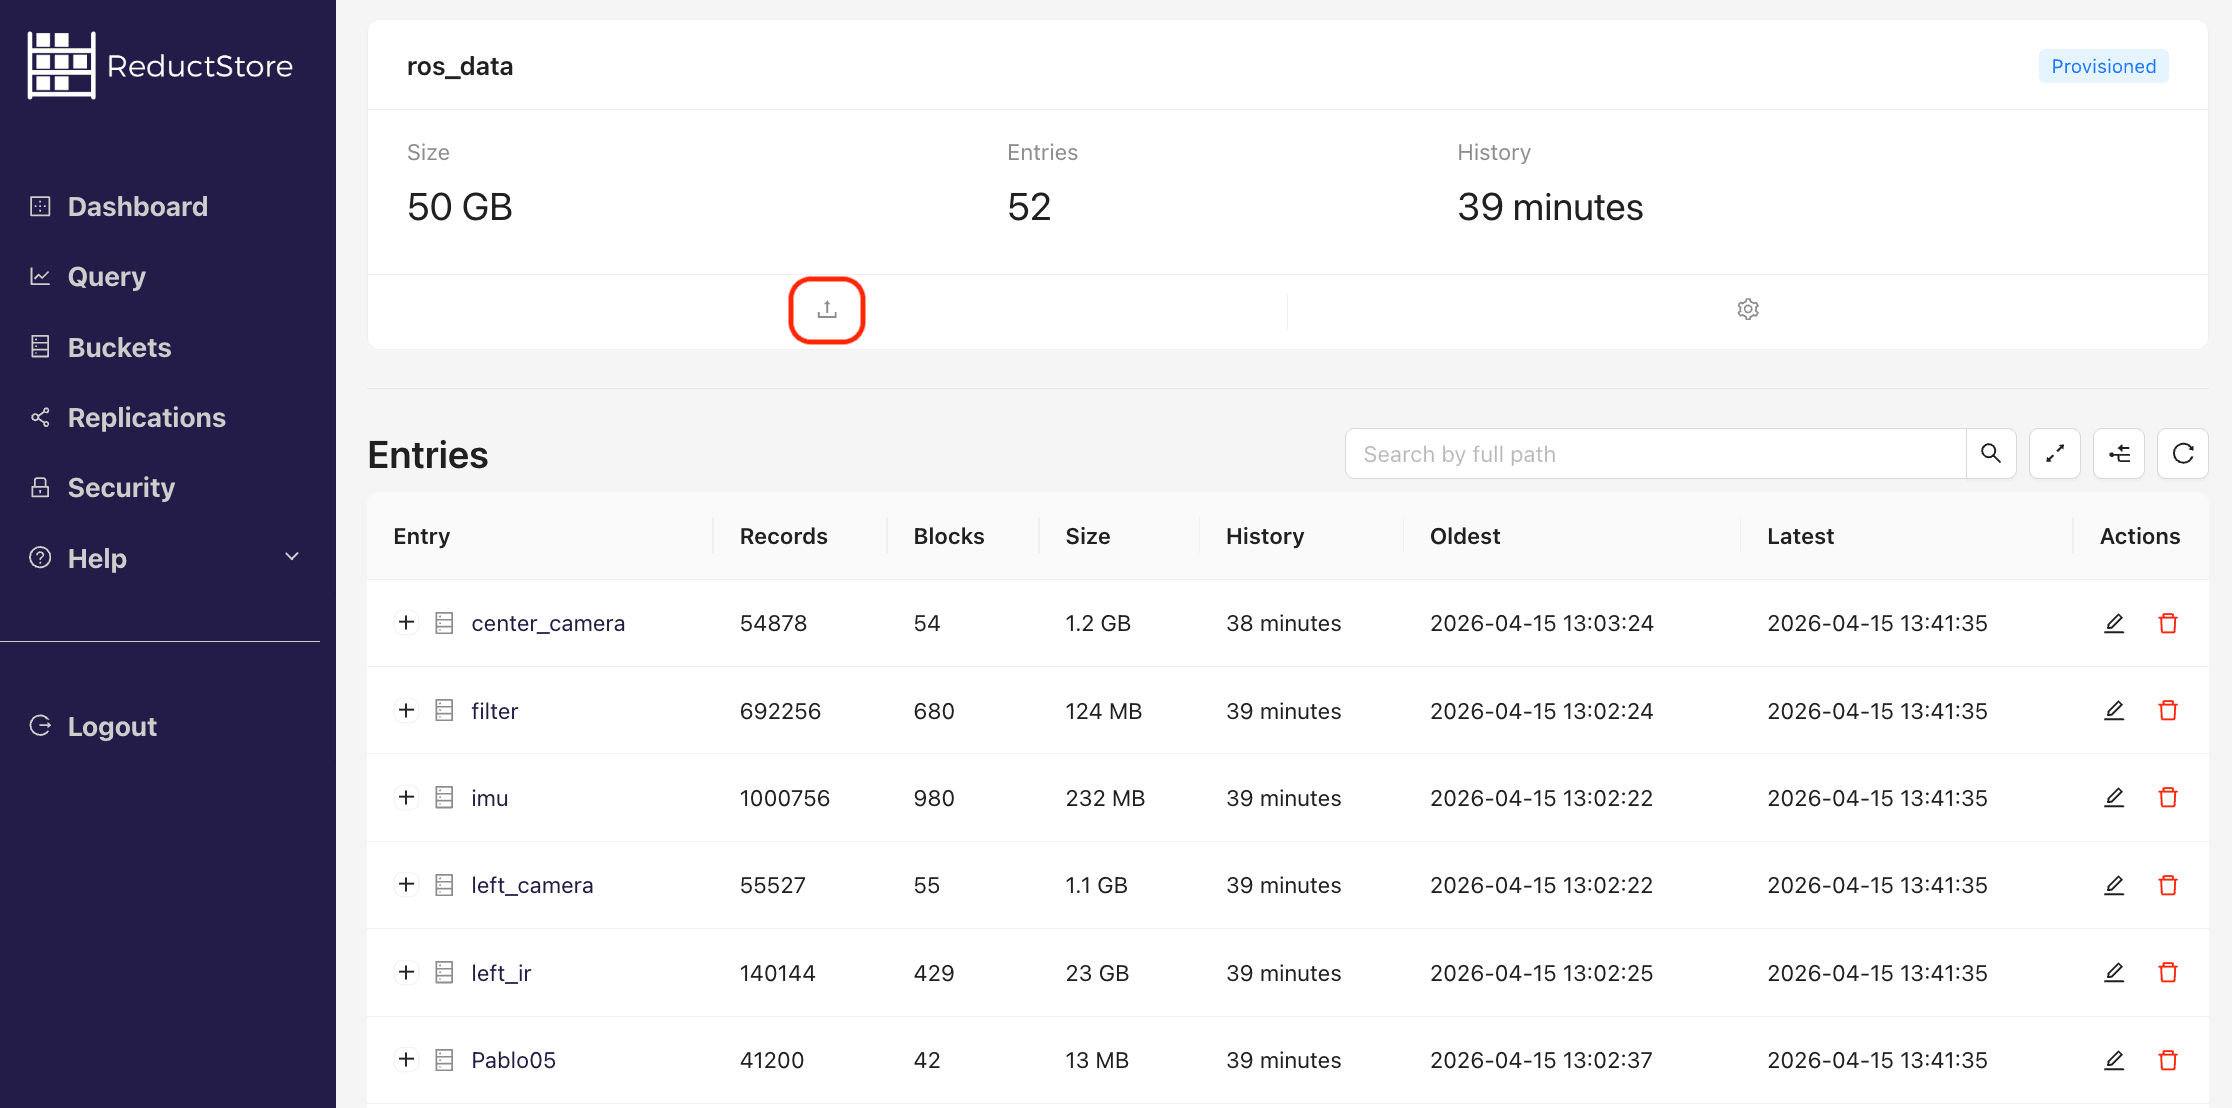Image resolution: width=2232 pixels, height=1108 pixels.
Task: Go to the Replications page
Action: 146,418
